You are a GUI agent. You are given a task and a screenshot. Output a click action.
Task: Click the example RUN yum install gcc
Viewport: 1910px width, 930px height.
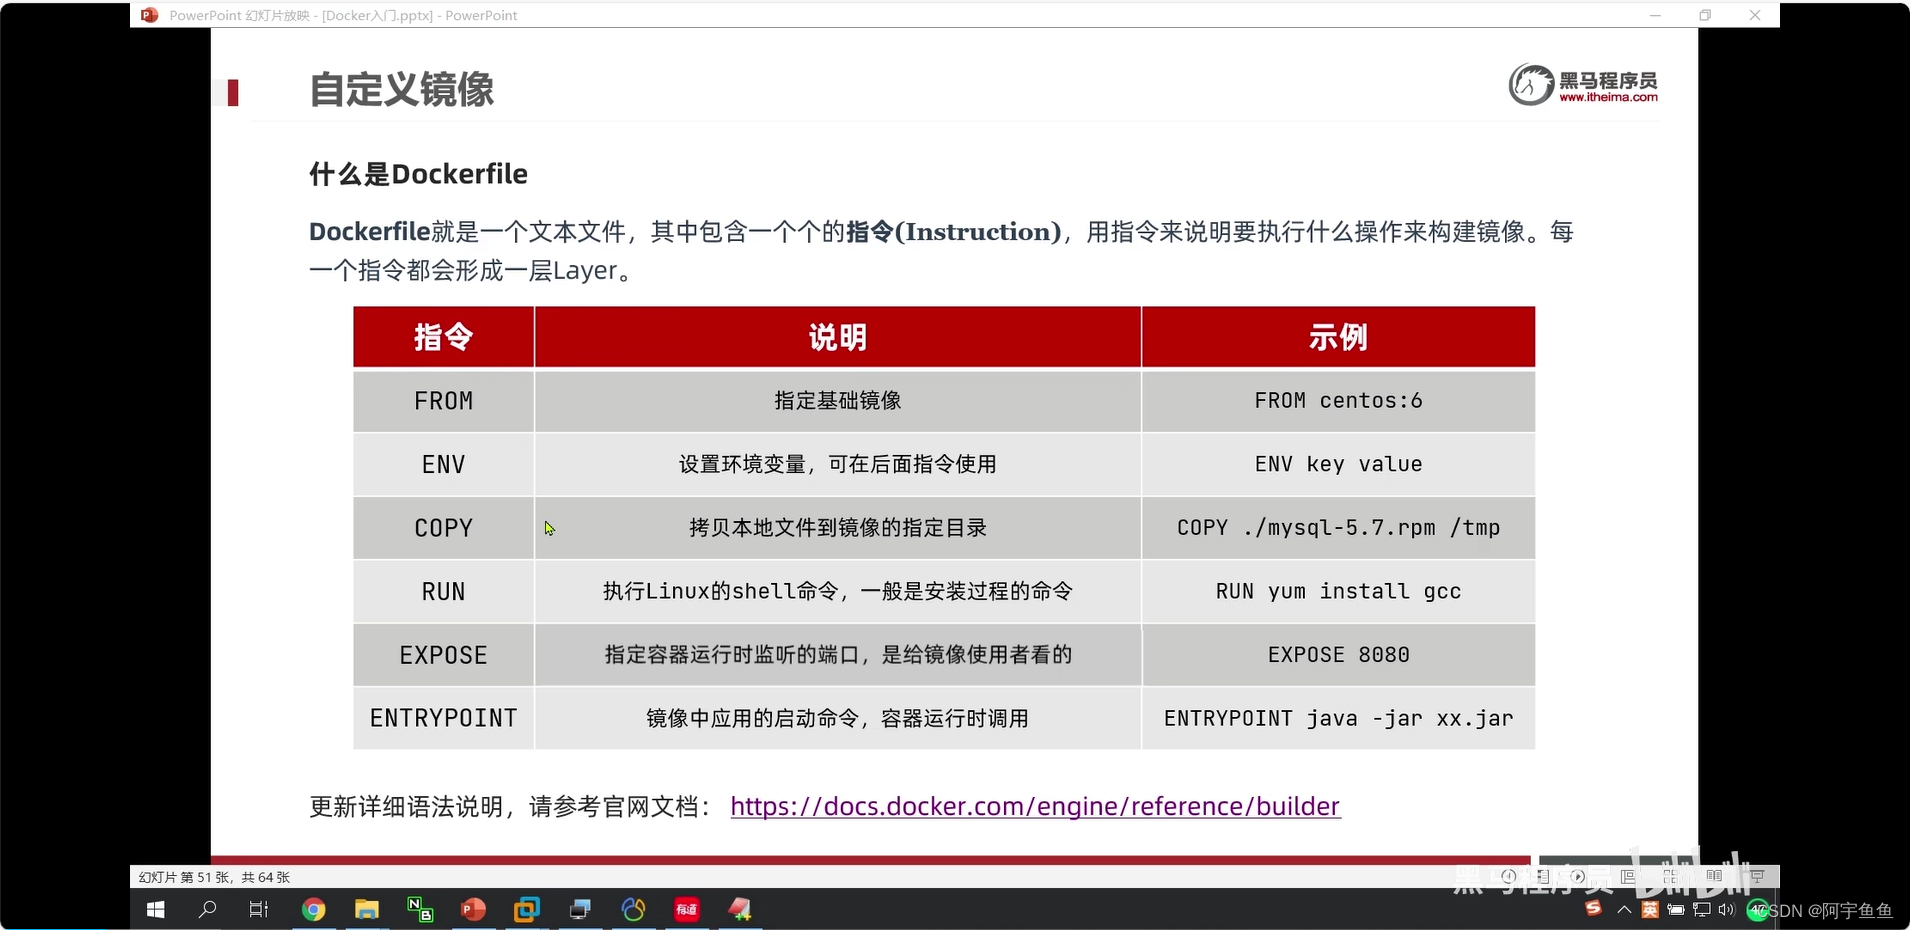[1338, 591]
